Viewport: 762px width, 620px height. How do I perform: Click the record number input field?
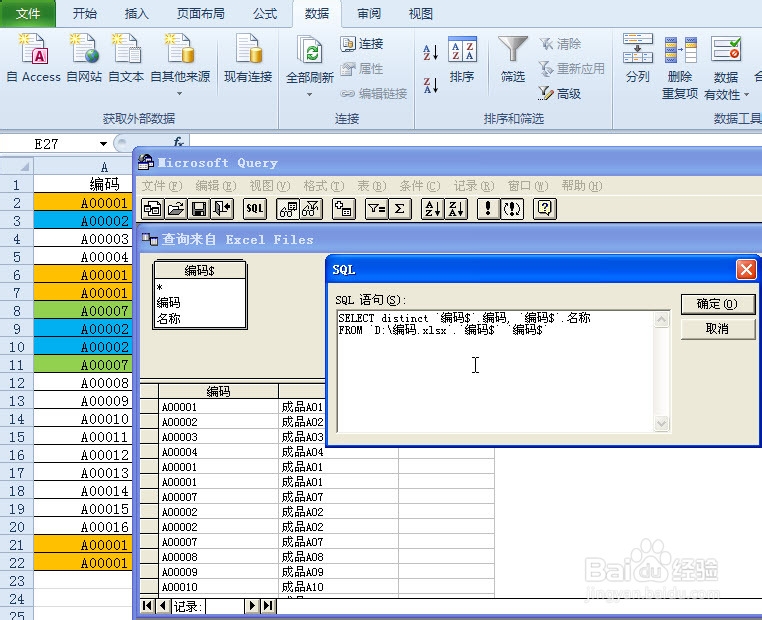point(225,606)
